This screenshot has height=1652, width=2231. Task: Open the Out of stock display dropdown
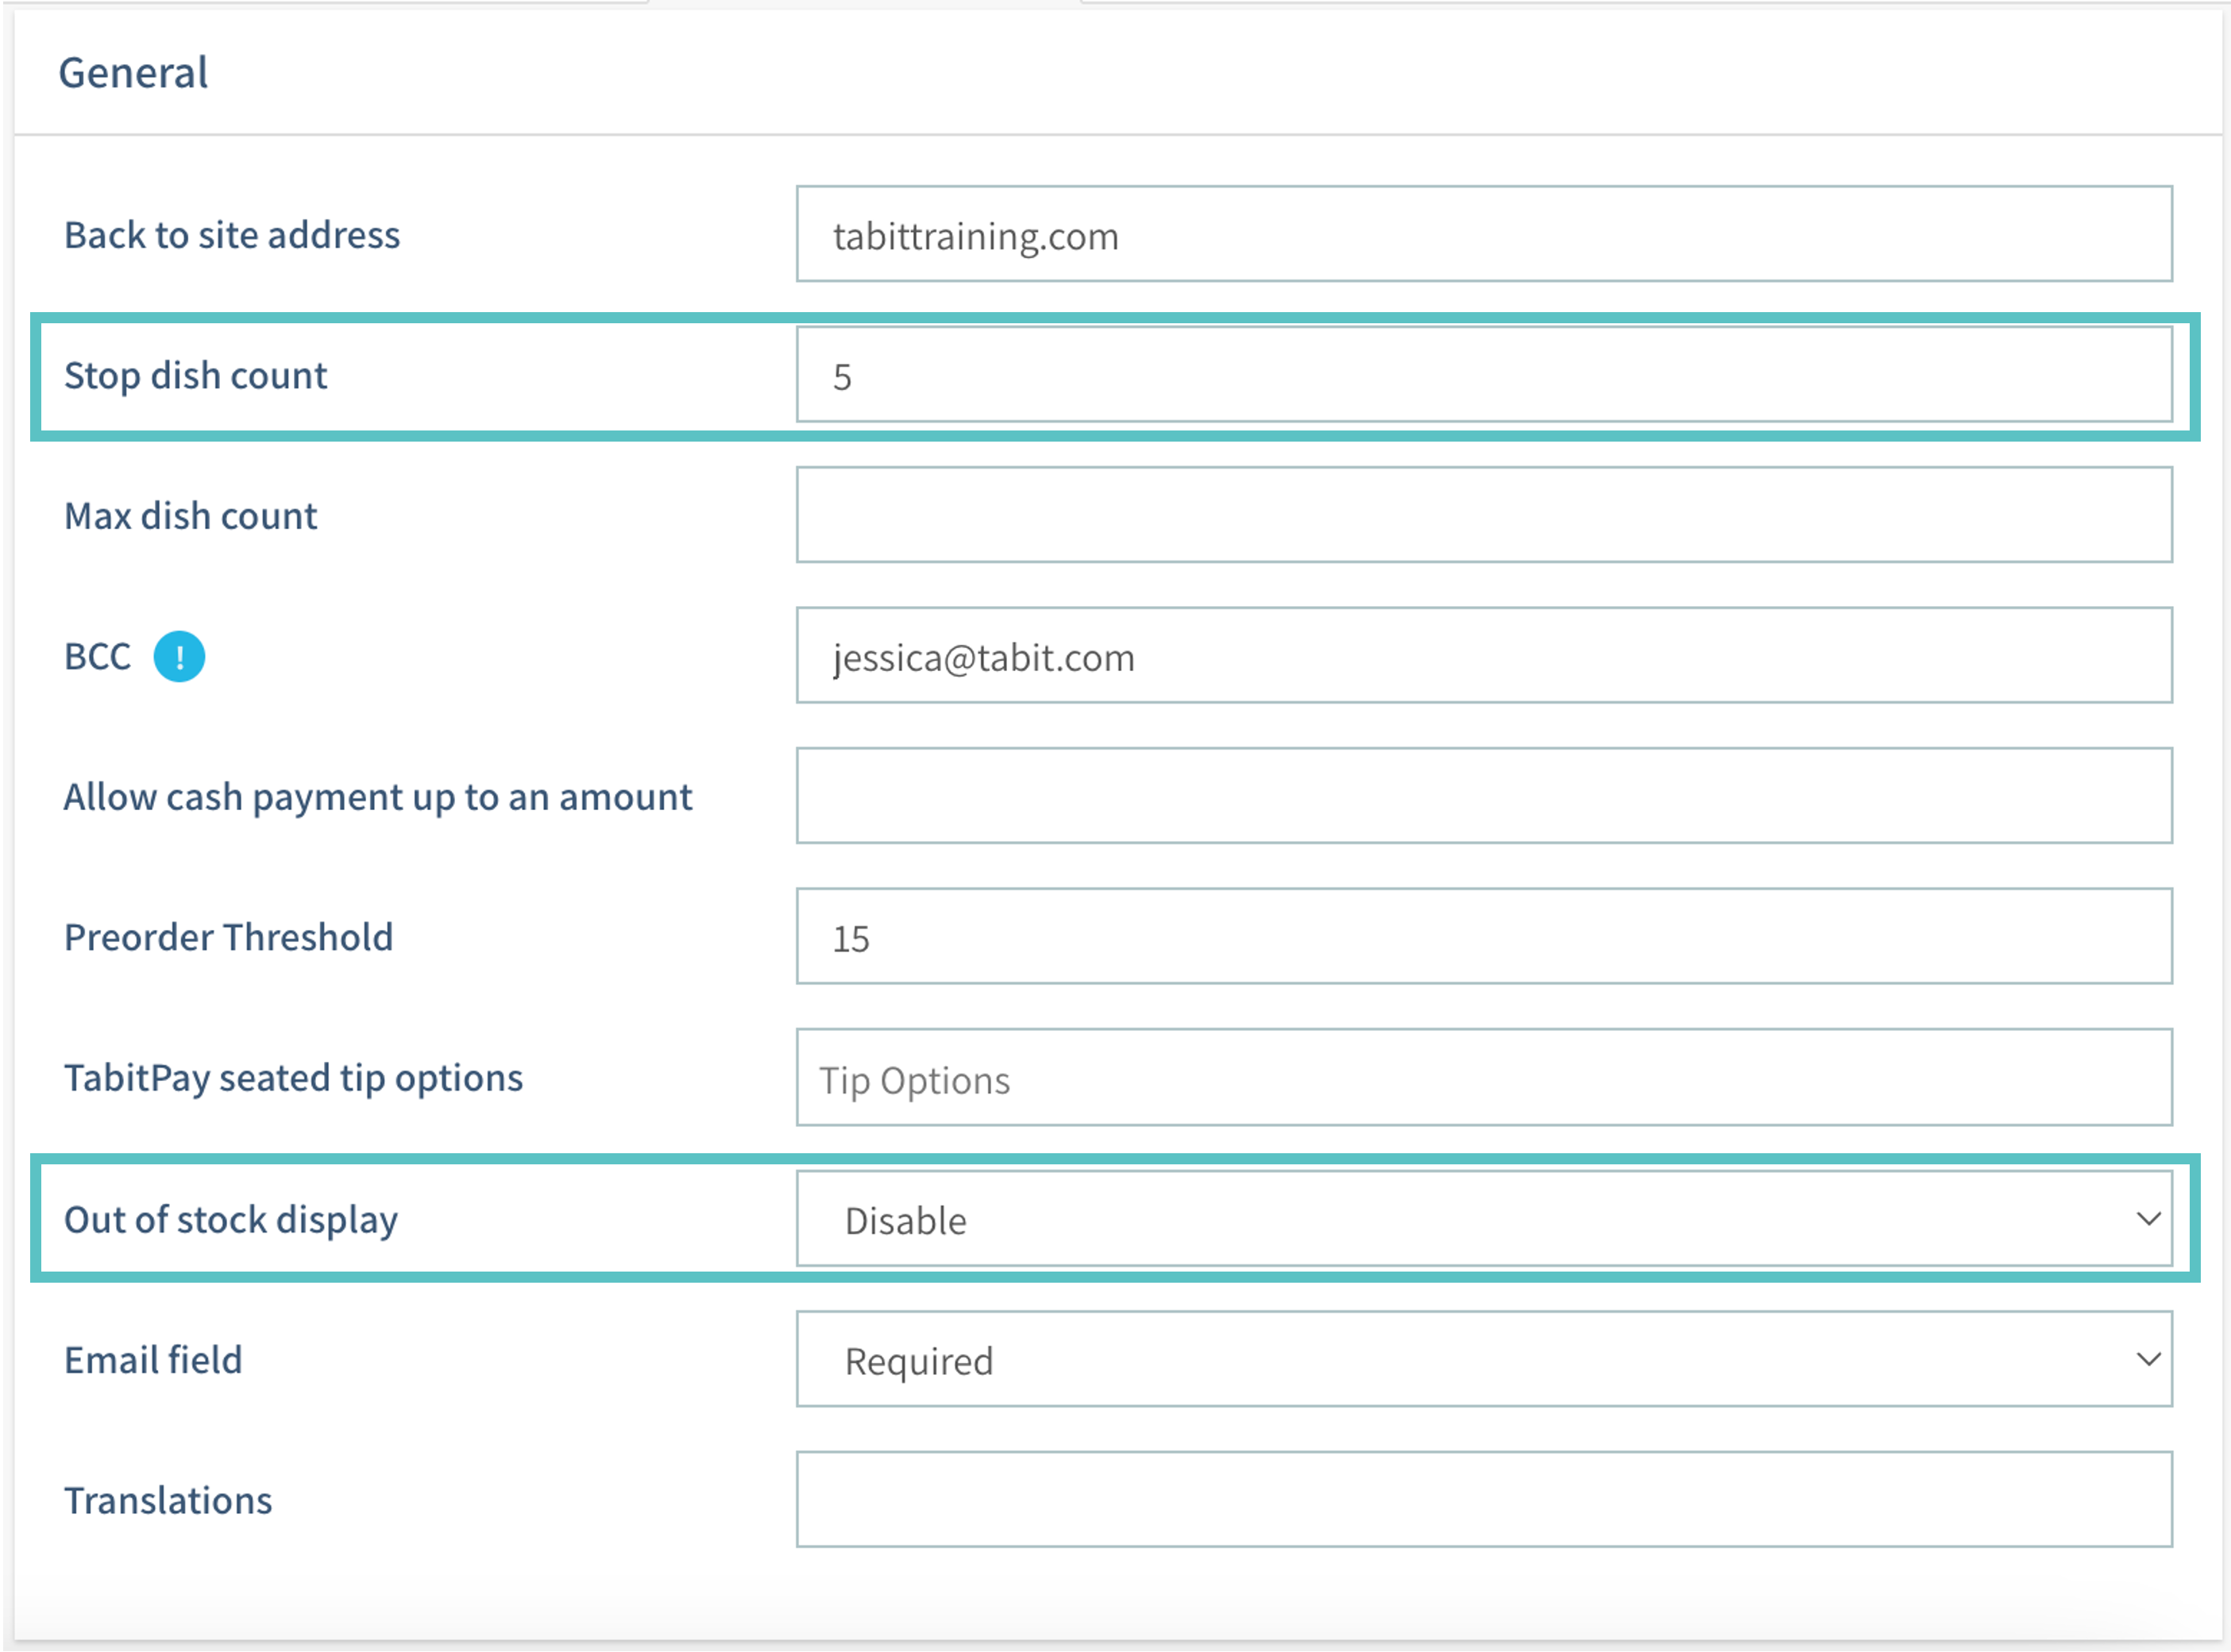coord(1482,1219)
